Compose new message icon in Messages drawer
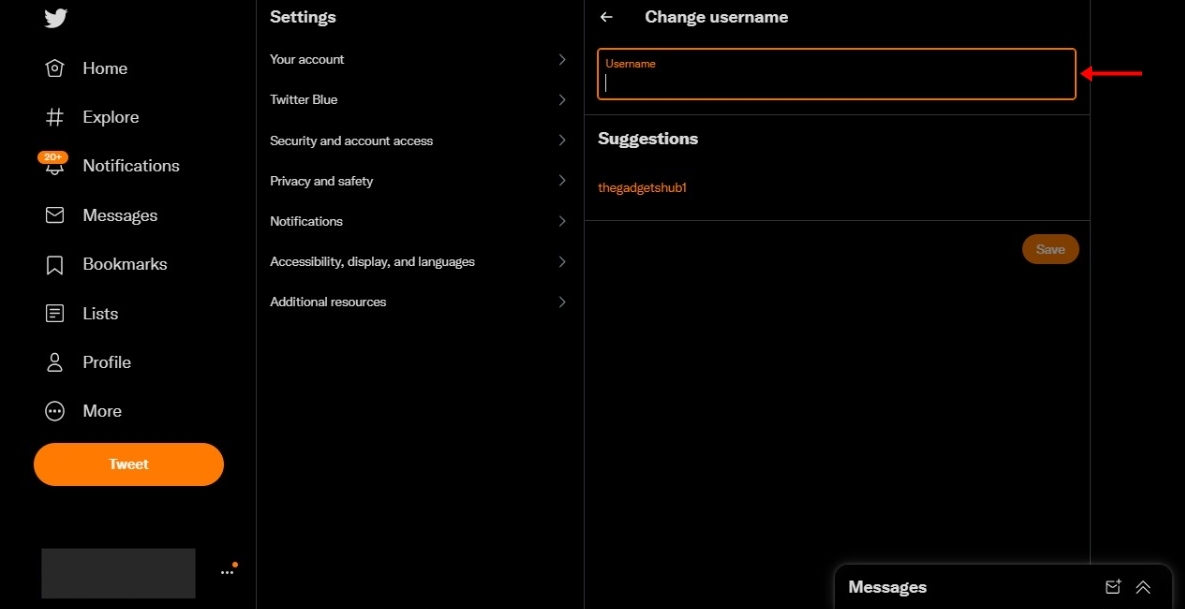The height and width of the screenshot is (609, 1185). 1112,587
